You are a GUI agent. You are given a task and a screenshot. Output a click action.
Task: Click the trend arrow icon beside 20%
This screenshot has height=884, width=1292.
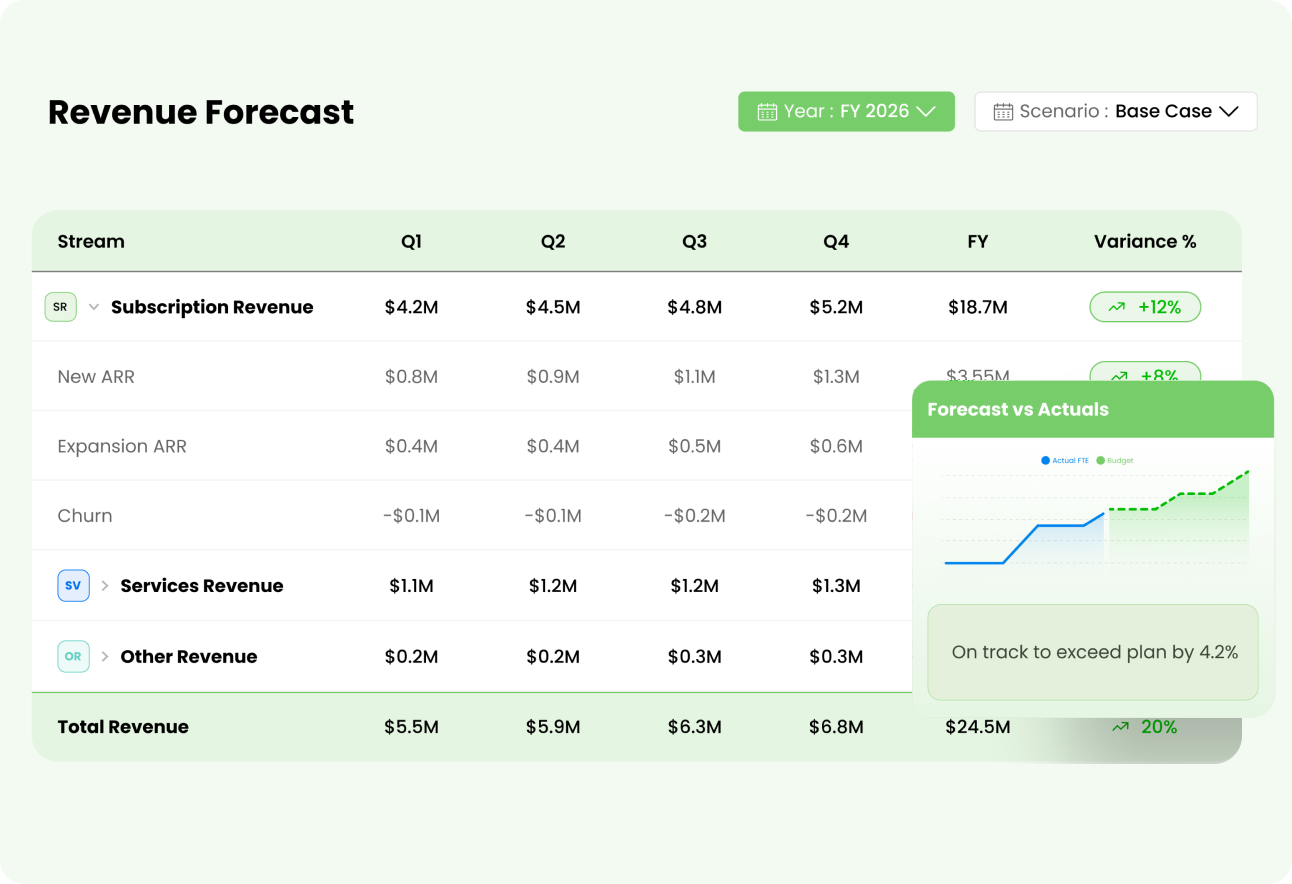click(x=1121, y=727)
